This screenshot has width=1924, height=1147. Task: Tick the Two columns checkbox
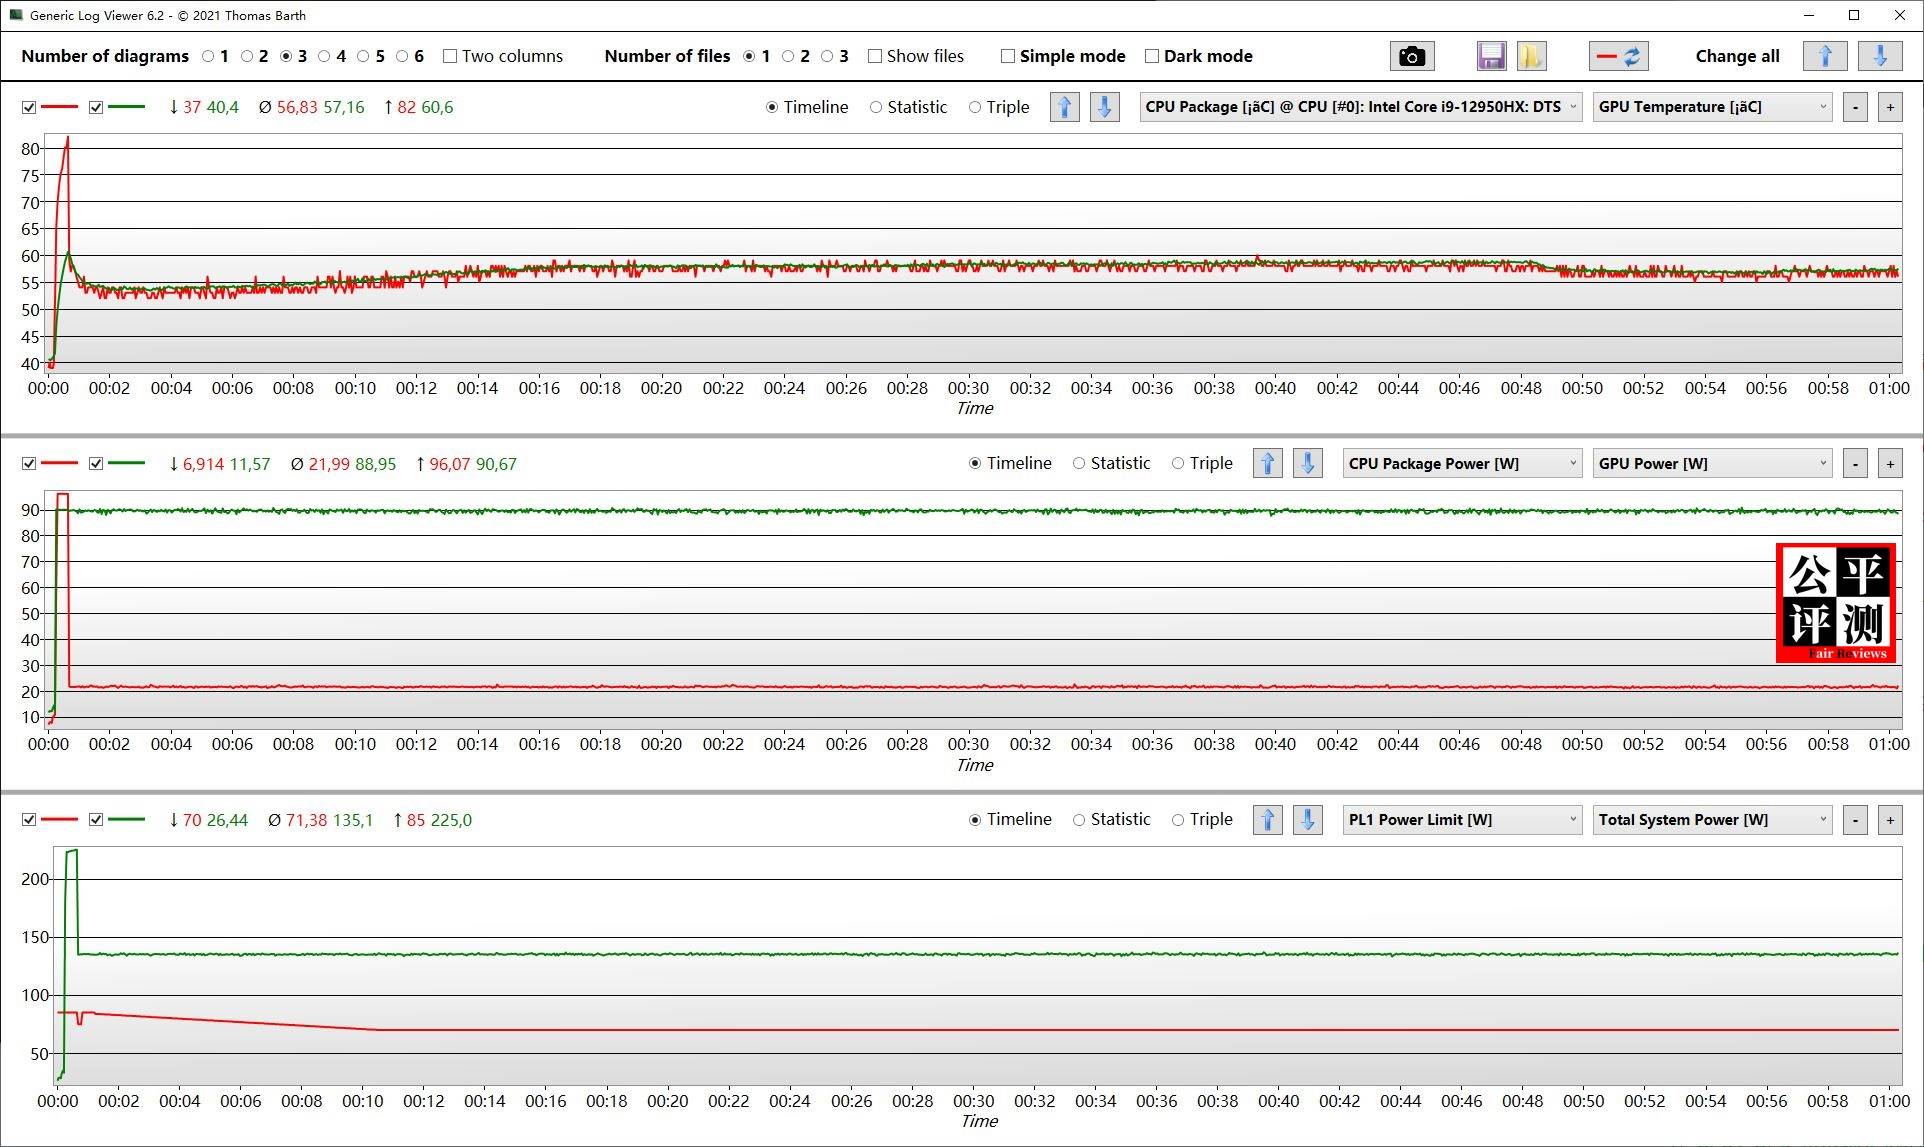[450, 56]
